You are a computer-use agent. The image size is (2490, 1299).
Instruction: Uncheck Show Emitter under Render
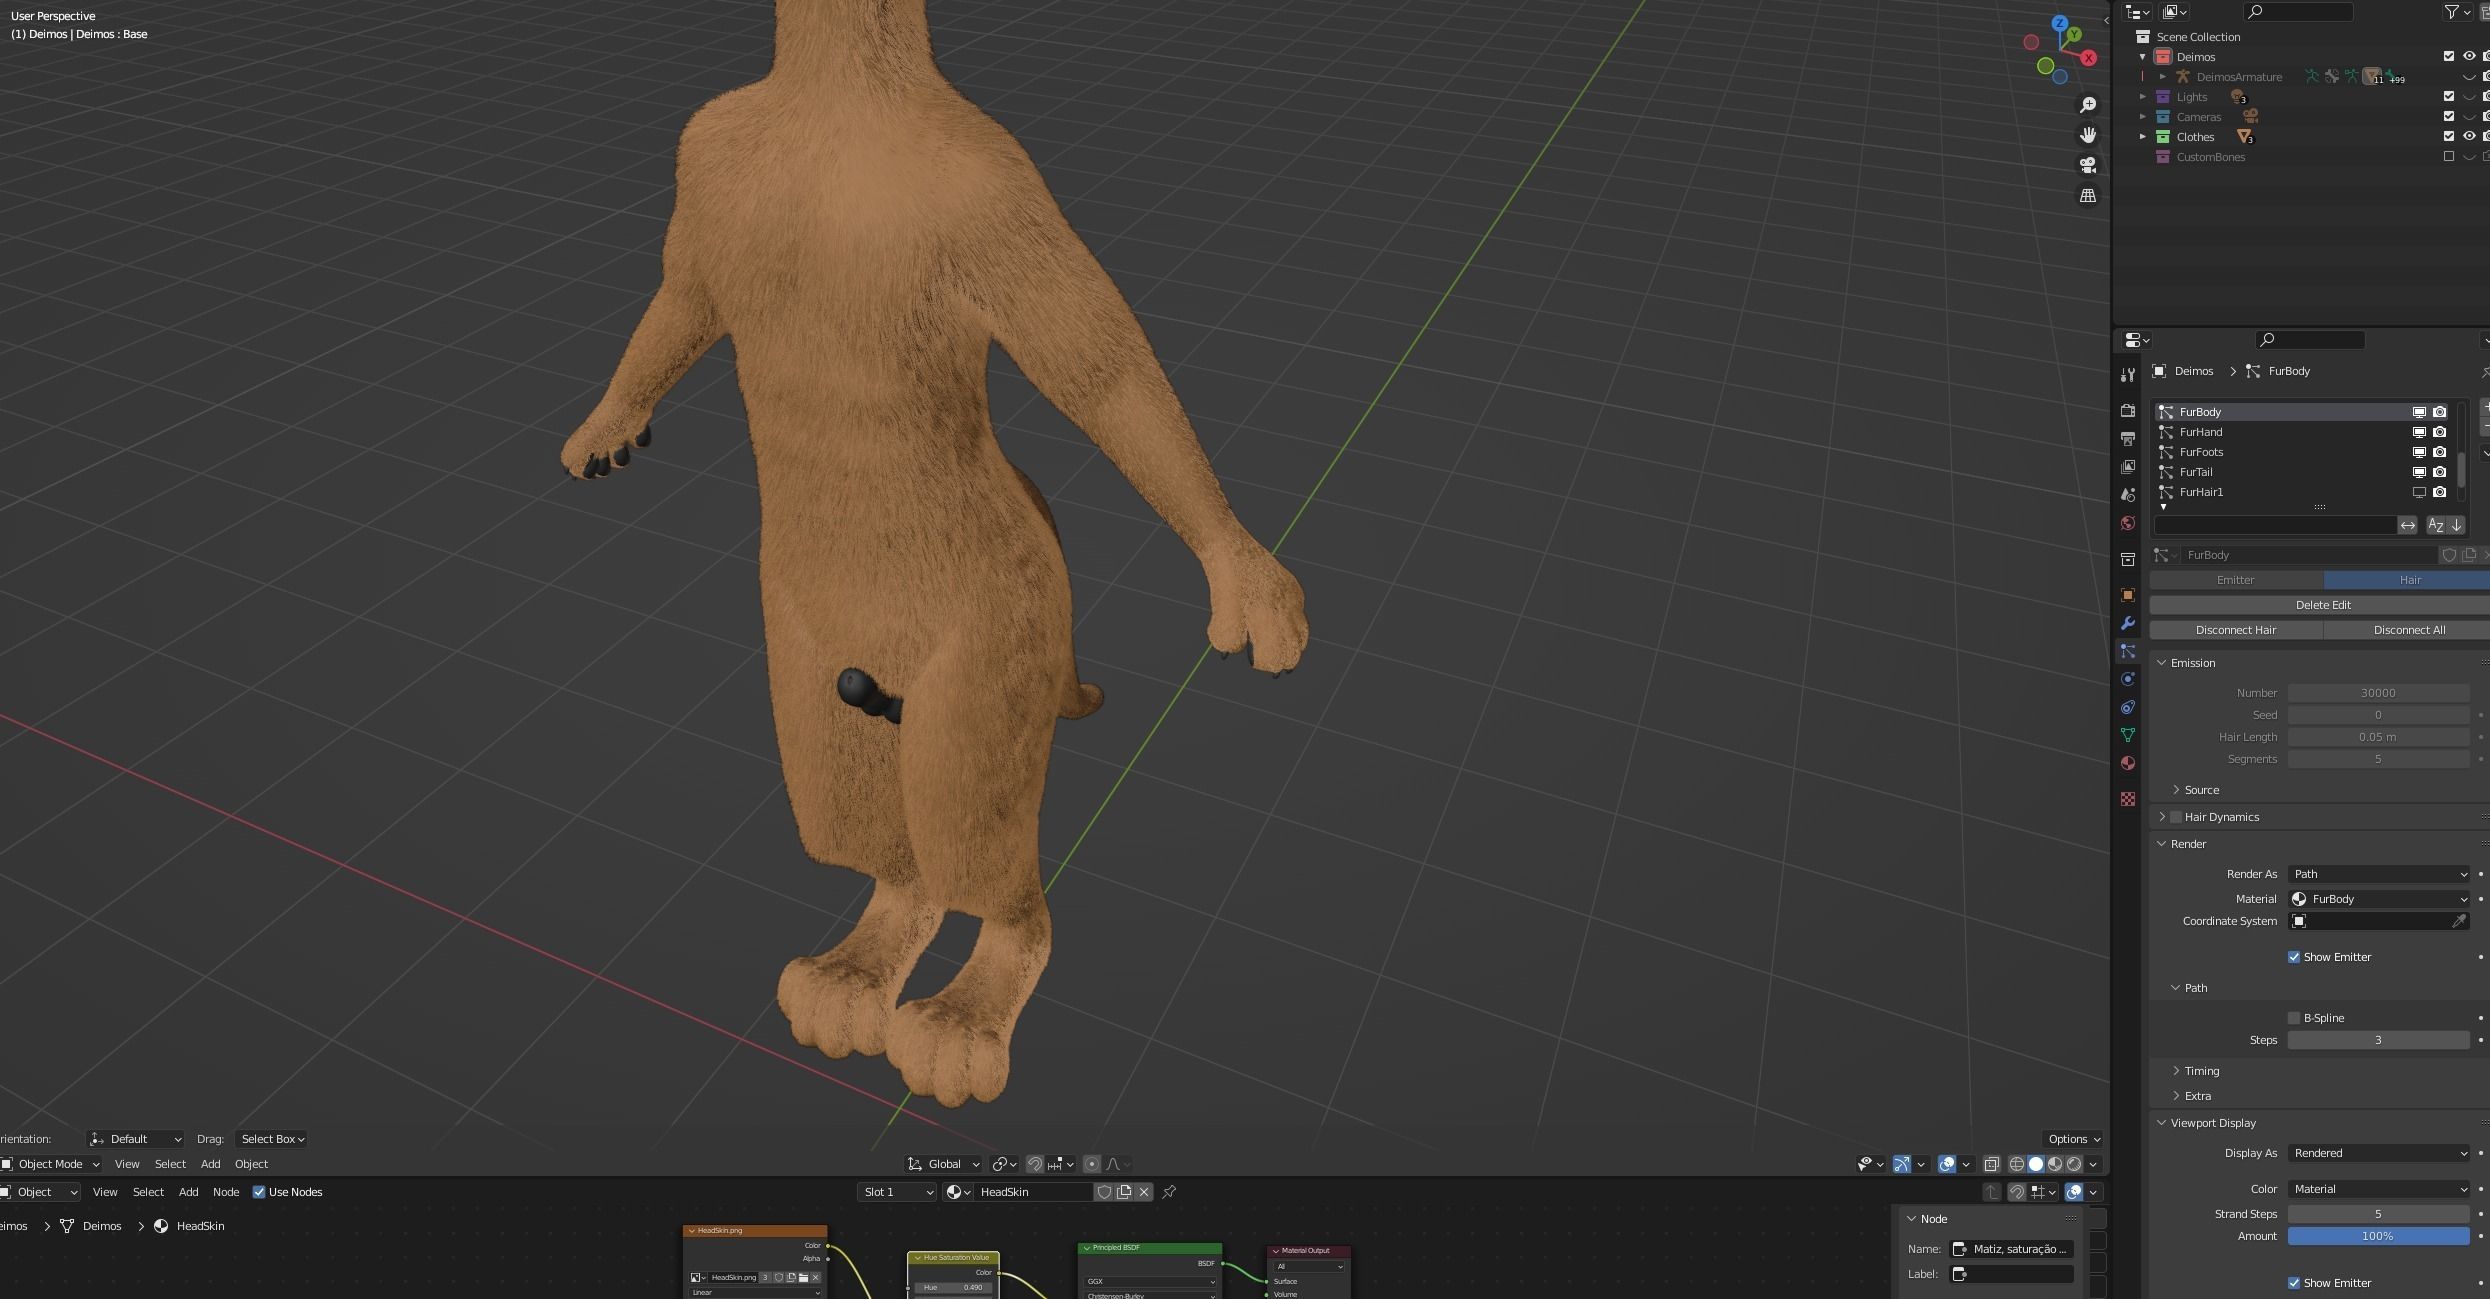(x=2294, y=957)
